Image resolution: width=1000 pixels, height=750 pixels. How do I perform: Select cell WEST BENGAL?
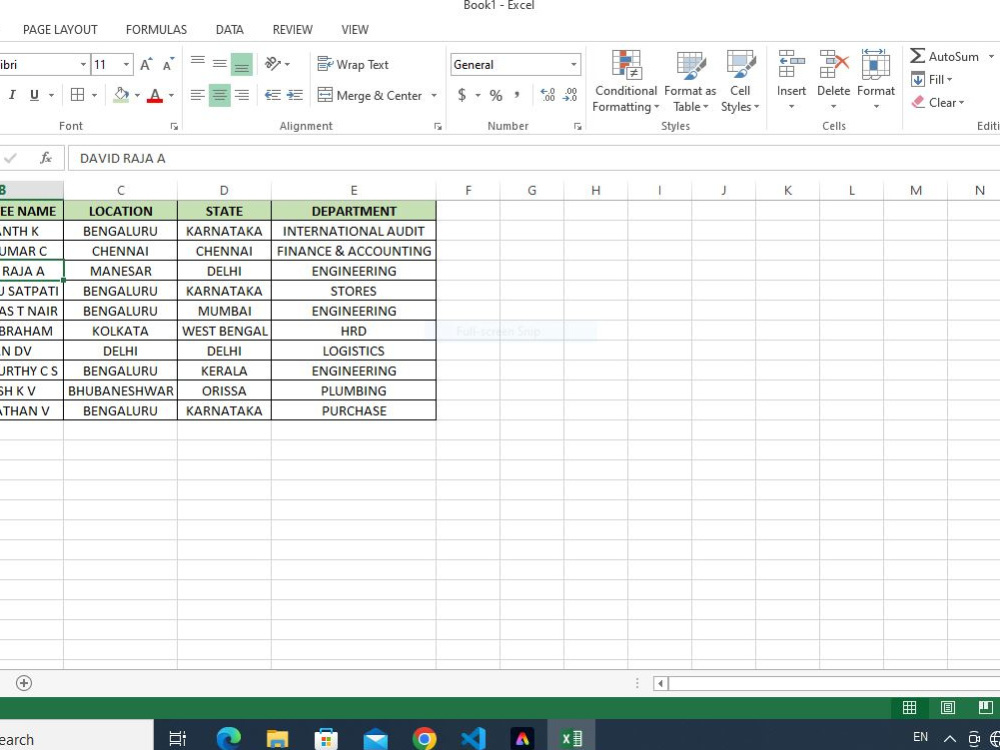click(x=224, y=330)
